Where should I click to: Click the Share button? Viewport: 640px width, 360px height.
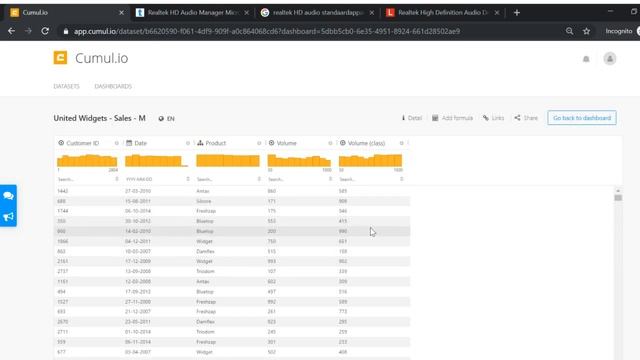click(x=526, y=118)
